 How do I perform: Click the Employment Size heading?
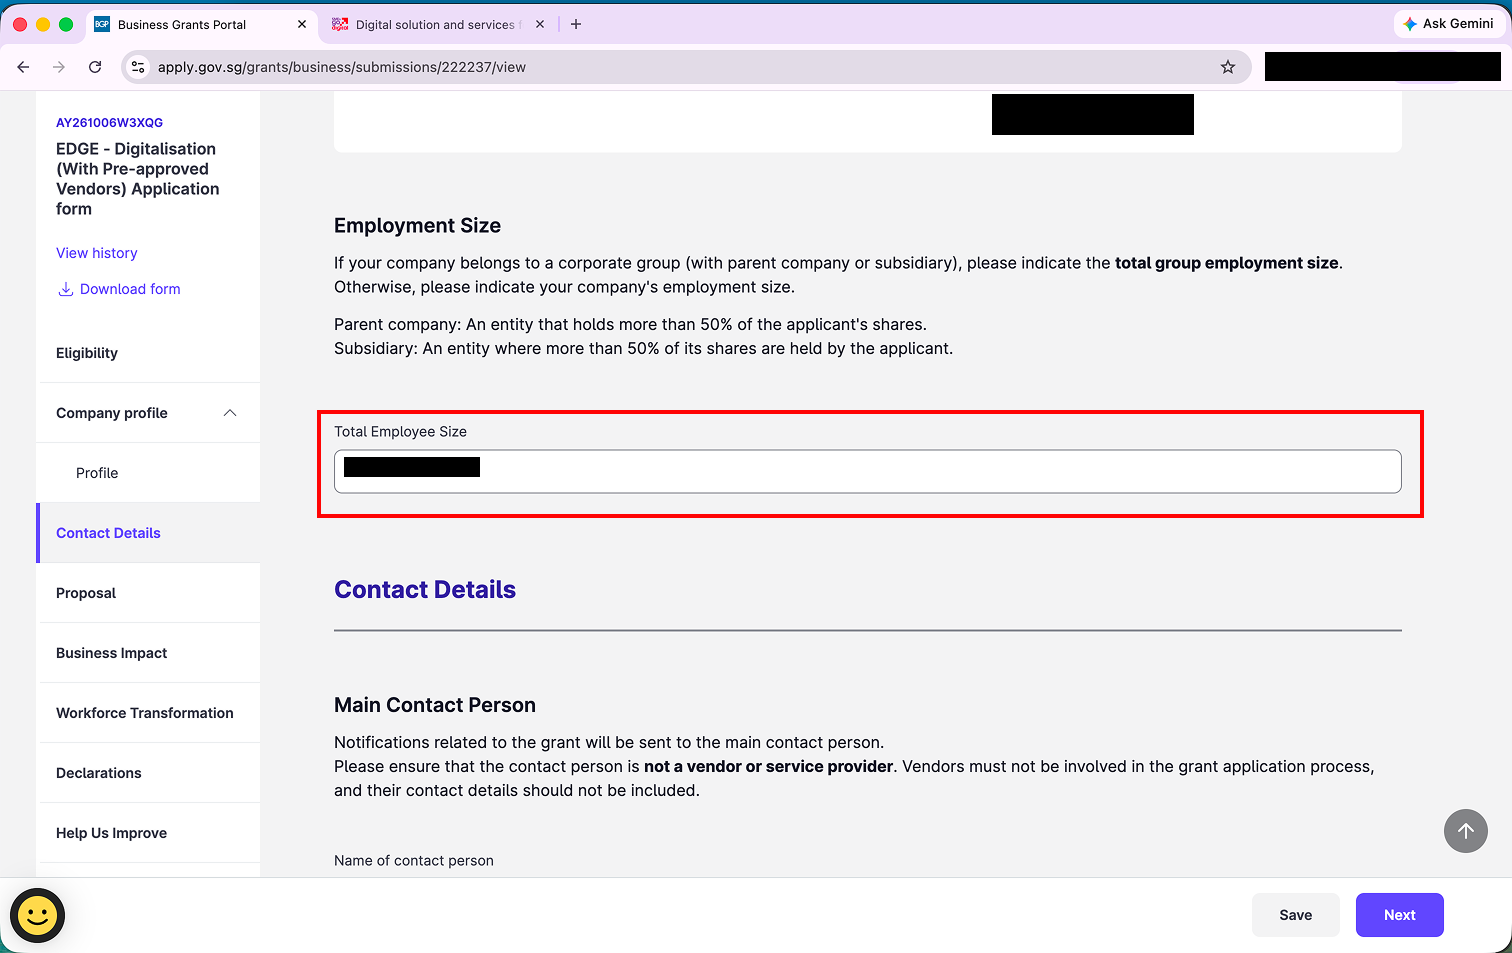point(417,226)
